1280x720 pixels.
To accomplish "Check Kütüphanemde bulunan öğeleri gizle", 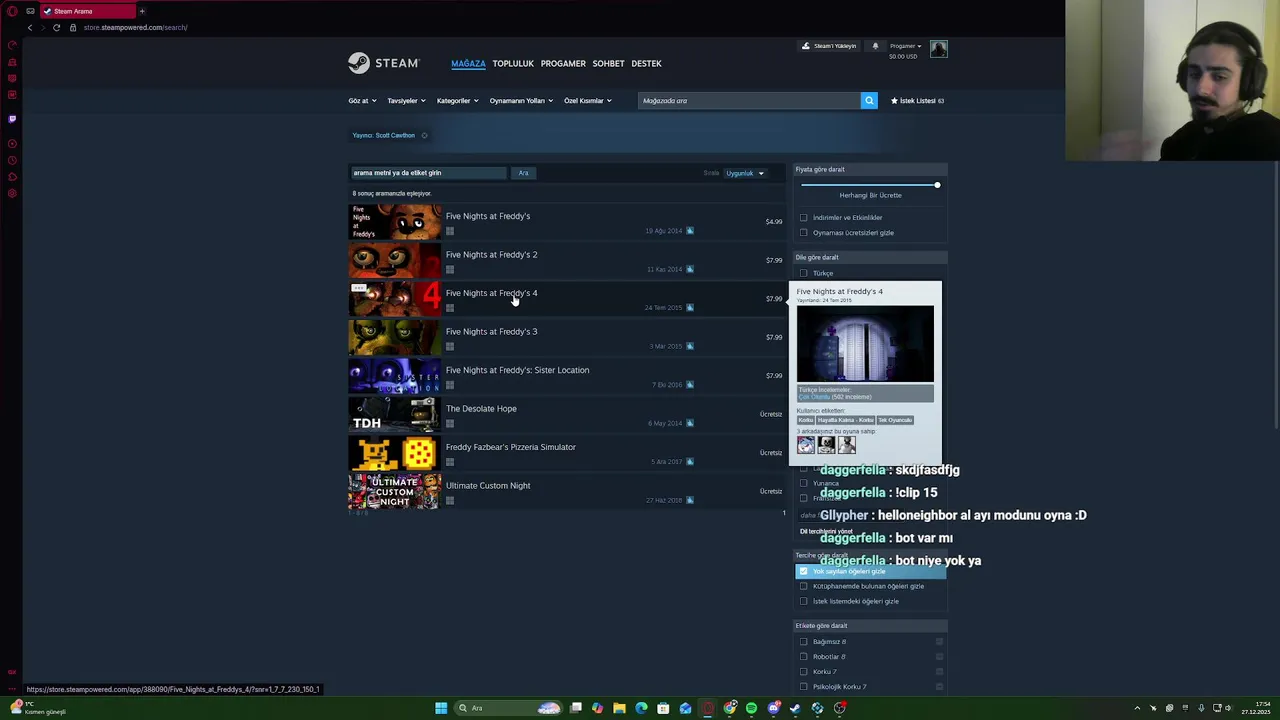I will pyautogui.click(x=803, y=586).
